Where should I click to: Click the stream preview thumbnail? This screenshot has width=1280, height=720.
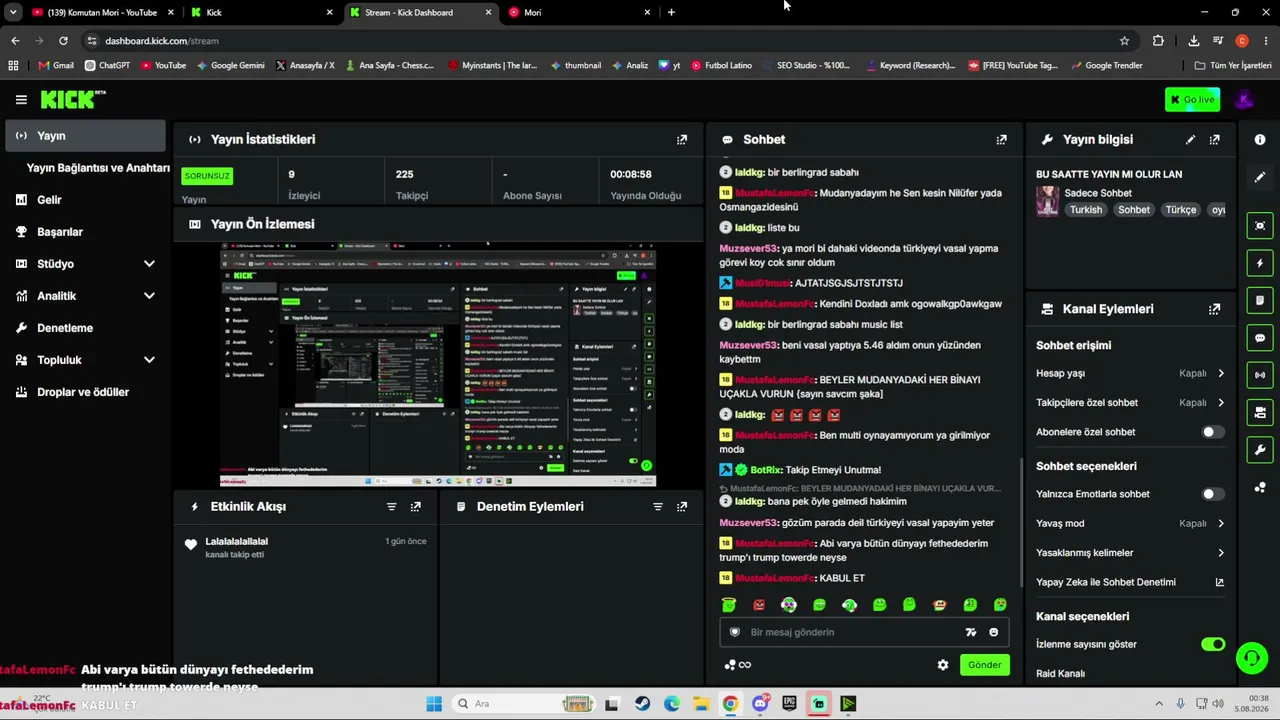coord(438,365)
